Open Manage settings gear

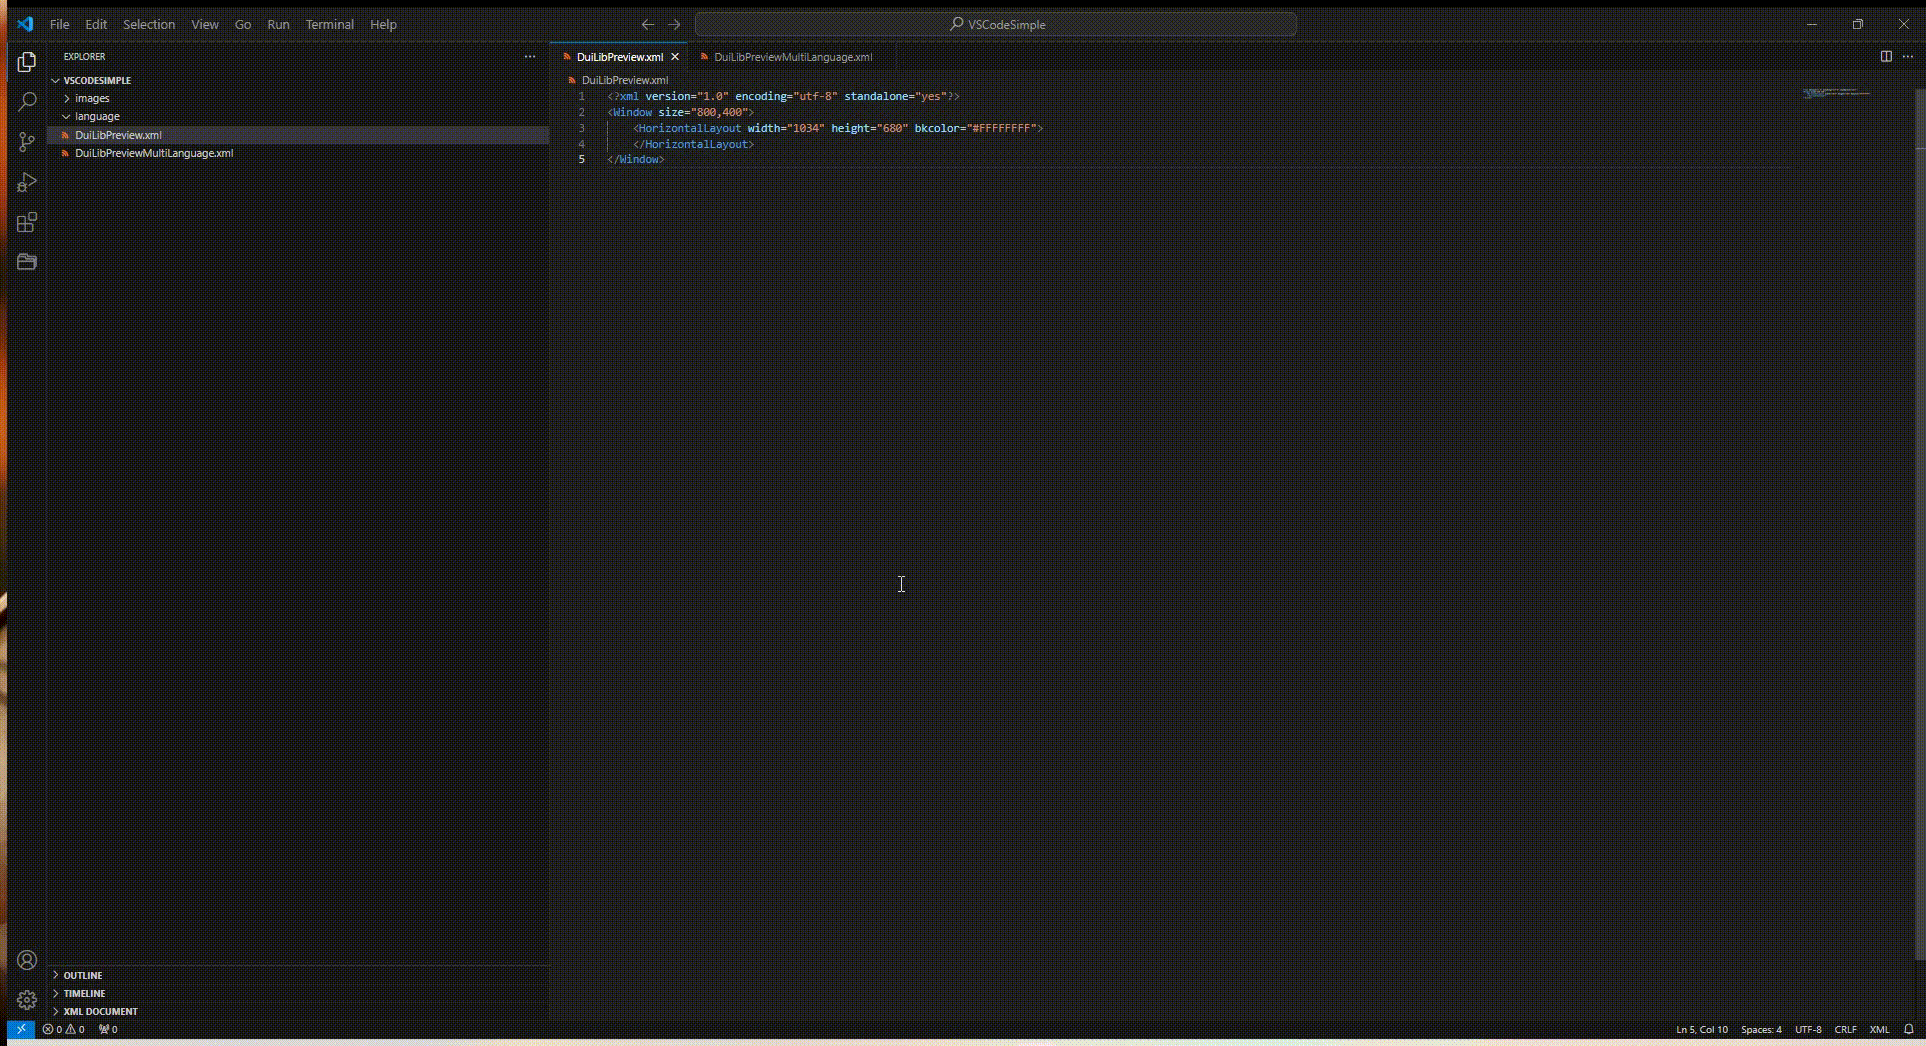point(26,1000)
